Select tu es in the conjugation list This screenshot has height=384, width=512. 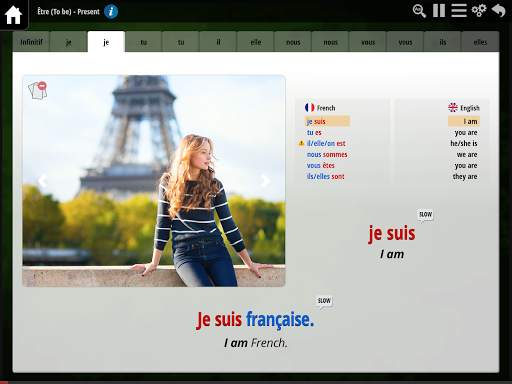(x=314, y=132)
